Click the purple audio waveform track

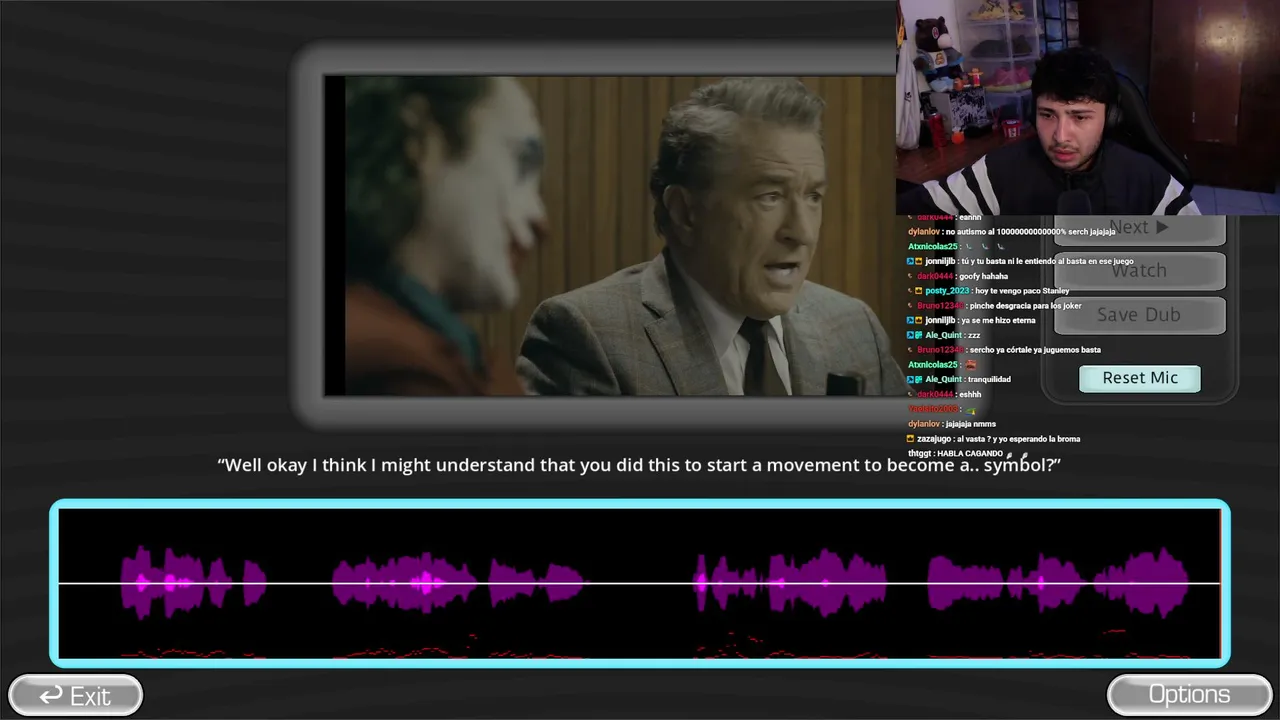coord(640,583)
